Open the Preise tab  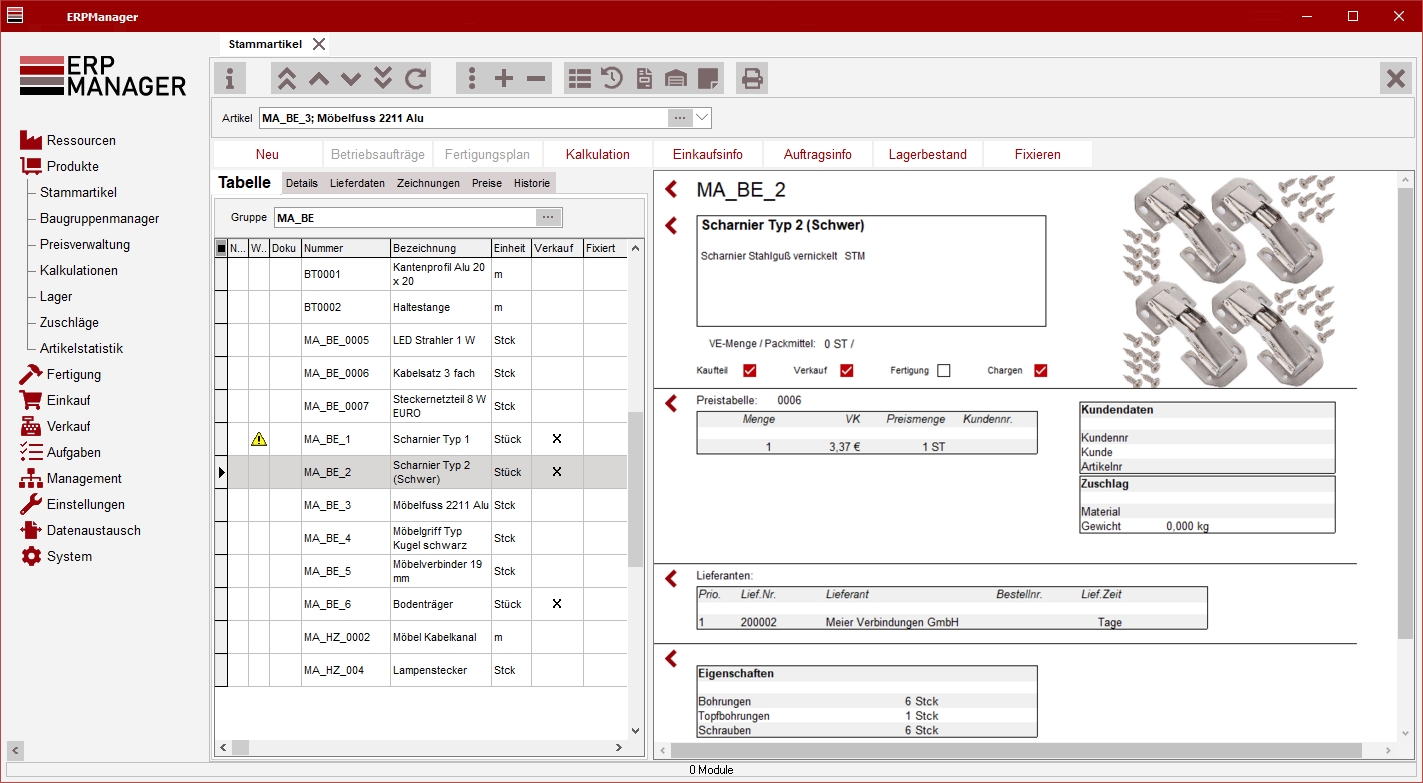(487, 183)
